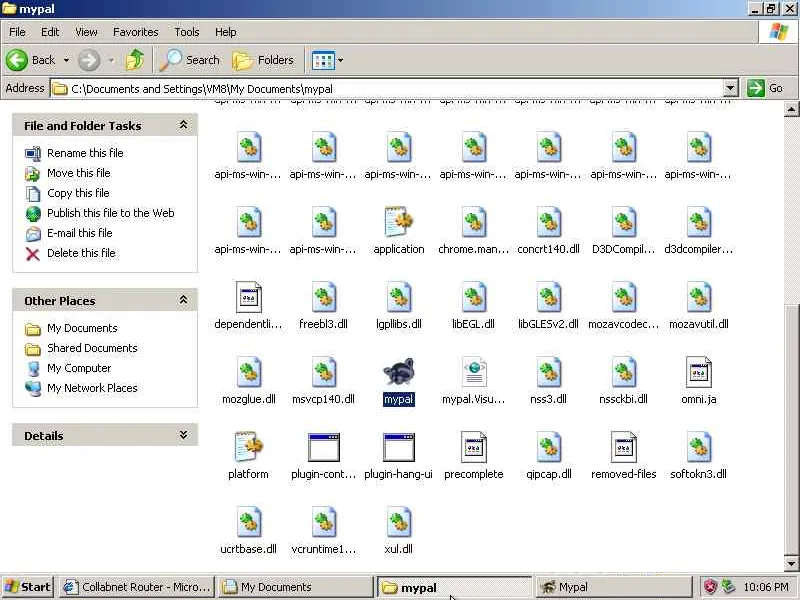The height and width of the screenshot is (600, 800).
Task: Collapse File and Folder Tasks panel
Action: point(183,125)
